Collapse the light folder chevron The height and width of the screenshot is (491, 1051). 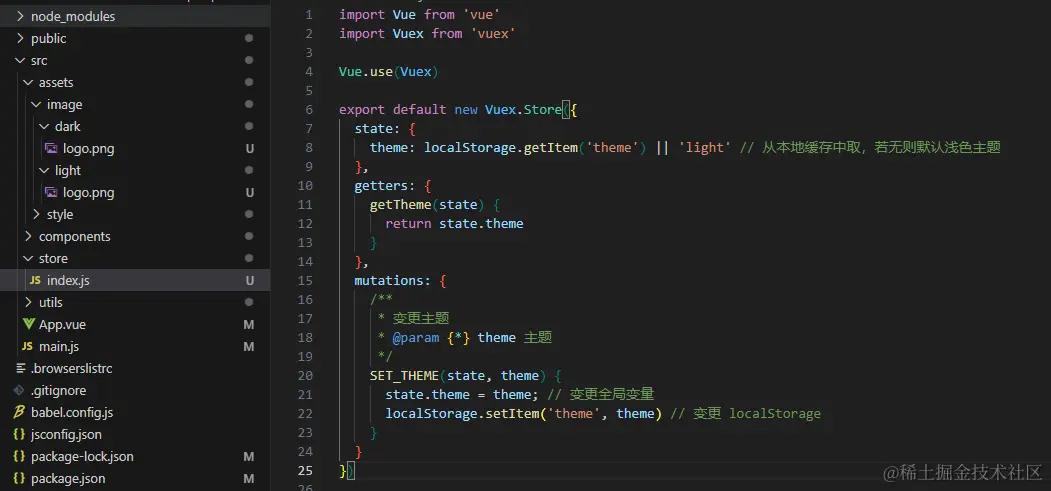[x=44, y=171]
